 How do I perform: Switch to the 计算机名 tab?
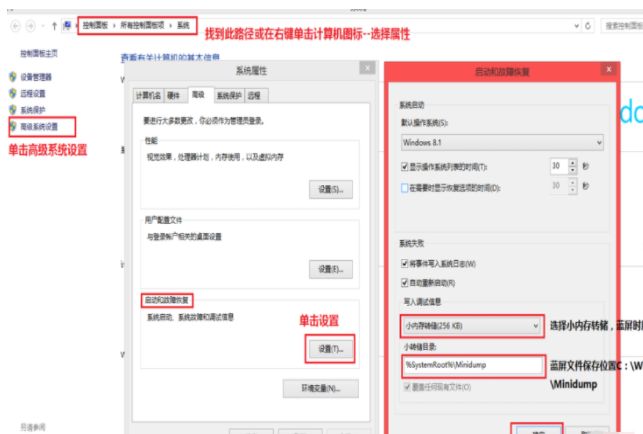click(147, 95)
